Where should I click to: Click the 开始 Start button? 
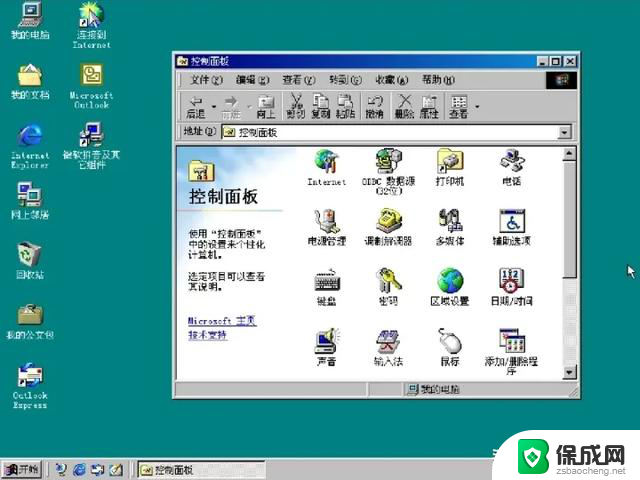coord(22,469)
